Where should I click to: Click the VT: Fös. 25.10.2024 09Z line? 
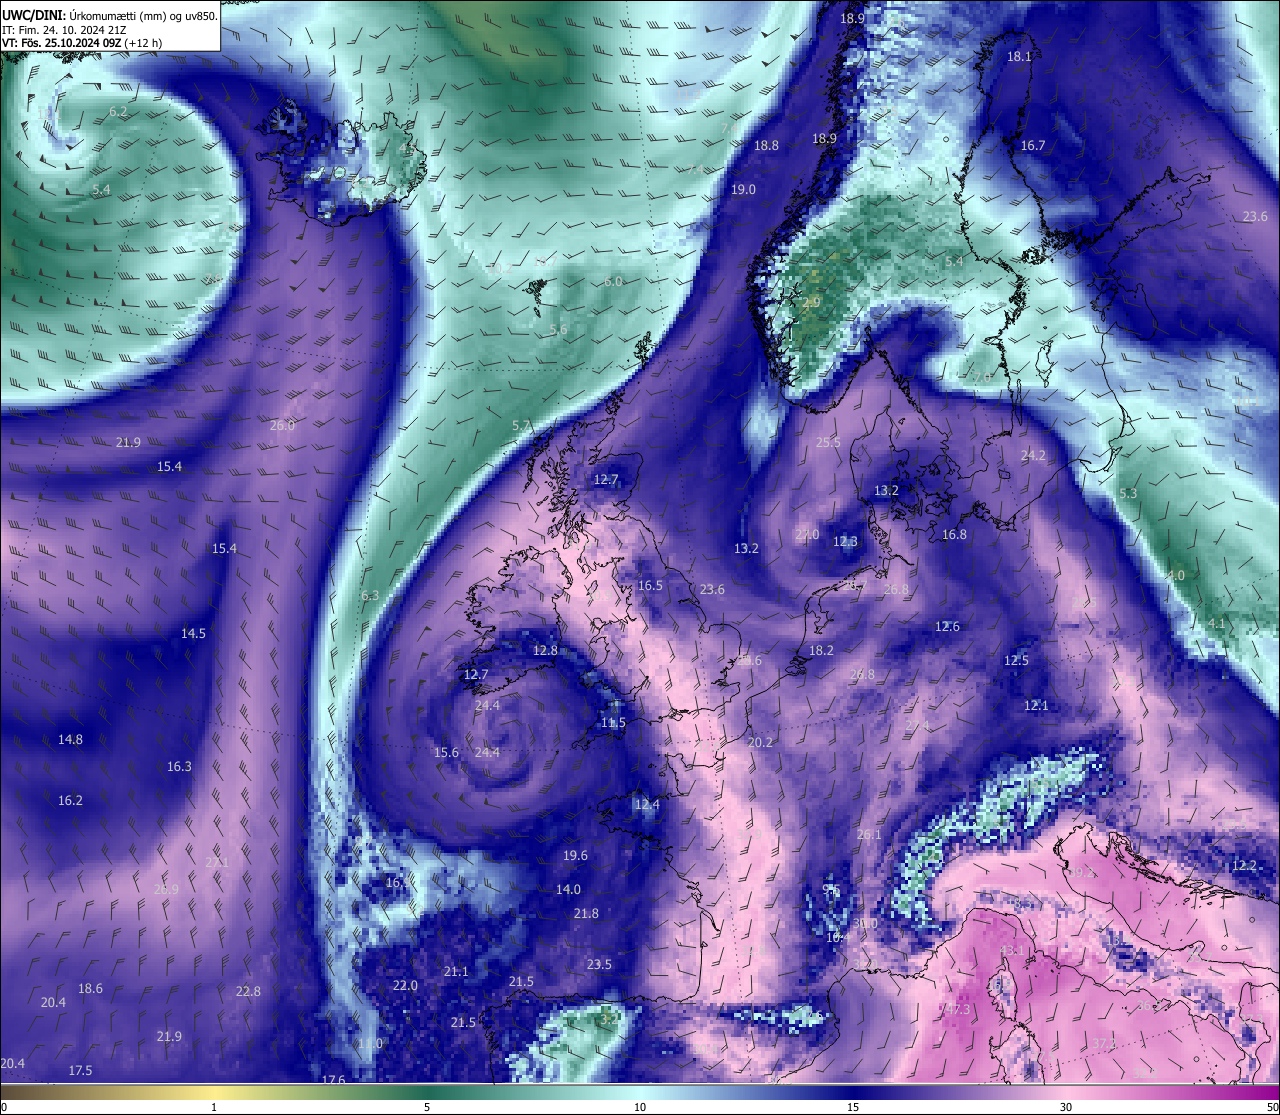[82, 43]
